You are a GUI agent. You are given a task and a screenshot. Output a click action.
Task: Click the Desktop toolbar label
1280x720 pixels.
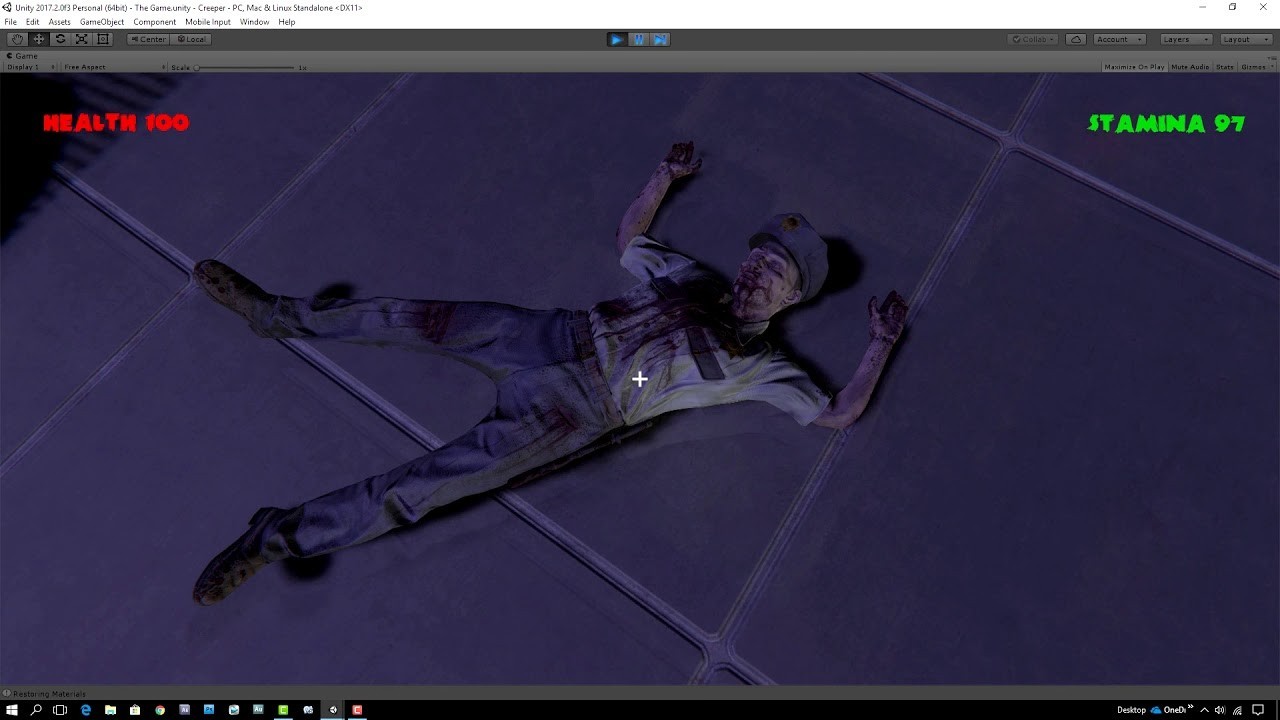(1131, 710)
